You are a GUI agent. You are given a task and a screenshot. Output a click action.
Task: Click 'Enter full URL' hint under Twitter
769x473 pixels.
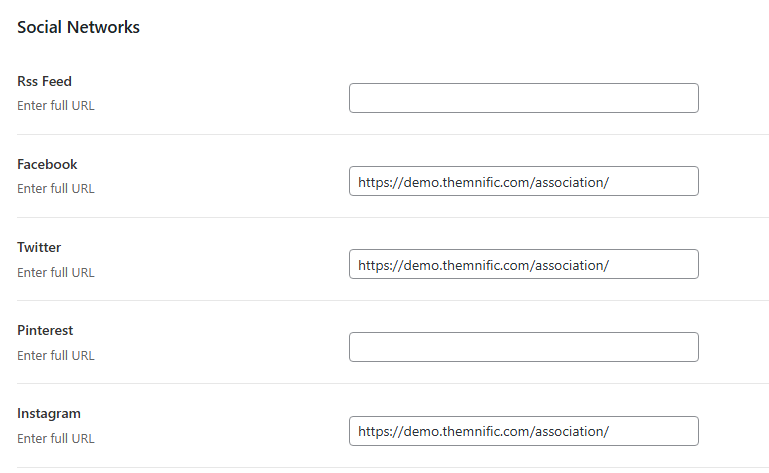pos(56,272)
